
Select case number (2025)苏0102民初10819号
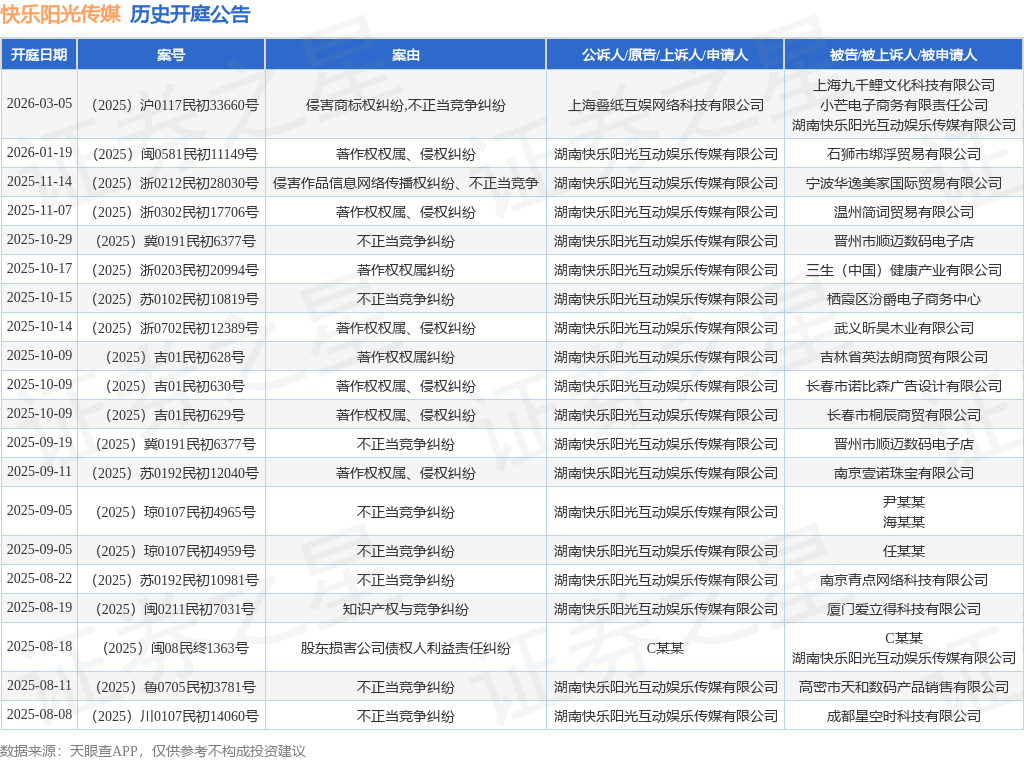coord(172,300)
